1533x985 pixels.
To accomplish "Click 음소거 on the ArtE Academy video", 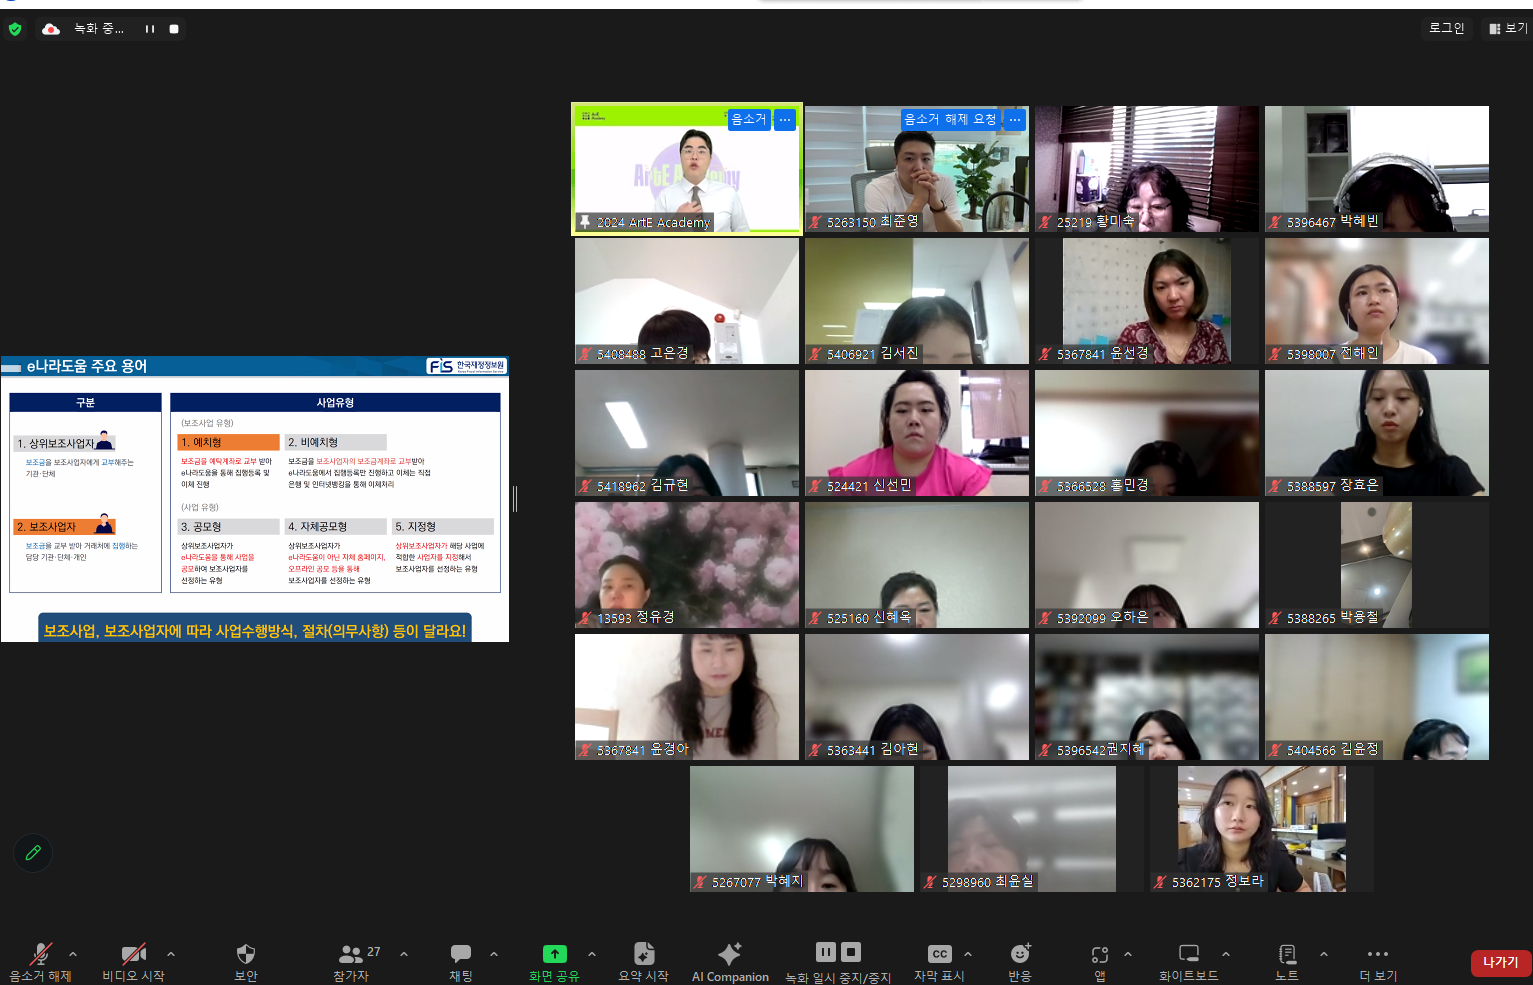I will [749, 119].
